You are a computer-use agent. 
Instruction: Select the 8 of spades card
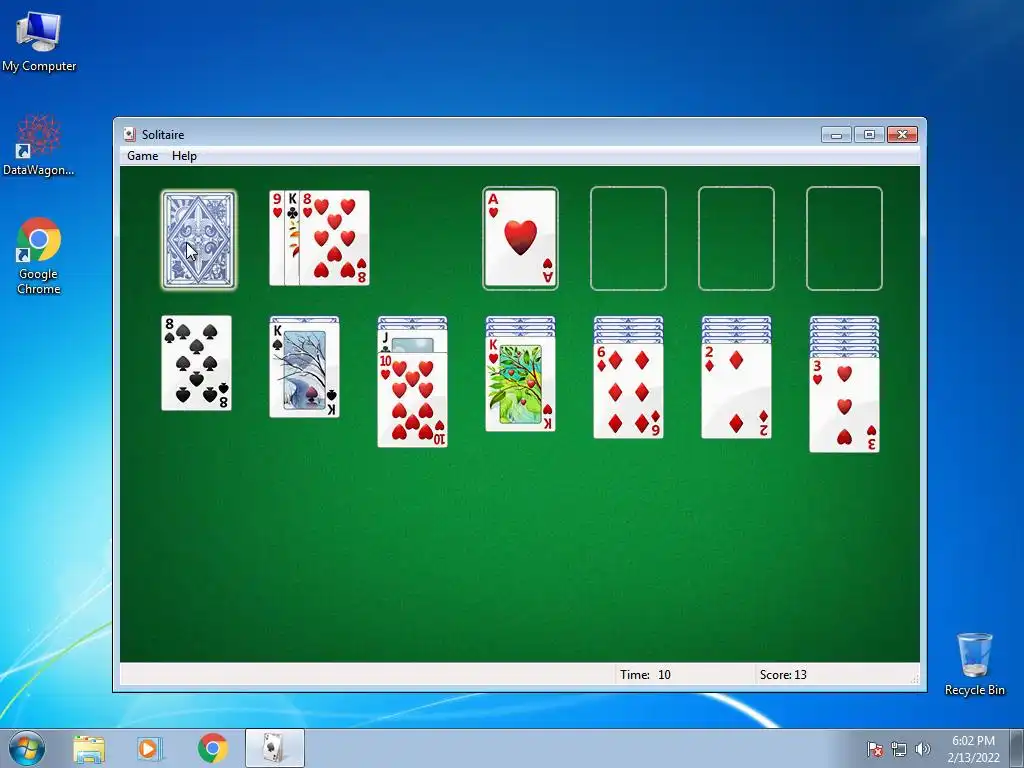pyautogui.click(x=197, y=363)
